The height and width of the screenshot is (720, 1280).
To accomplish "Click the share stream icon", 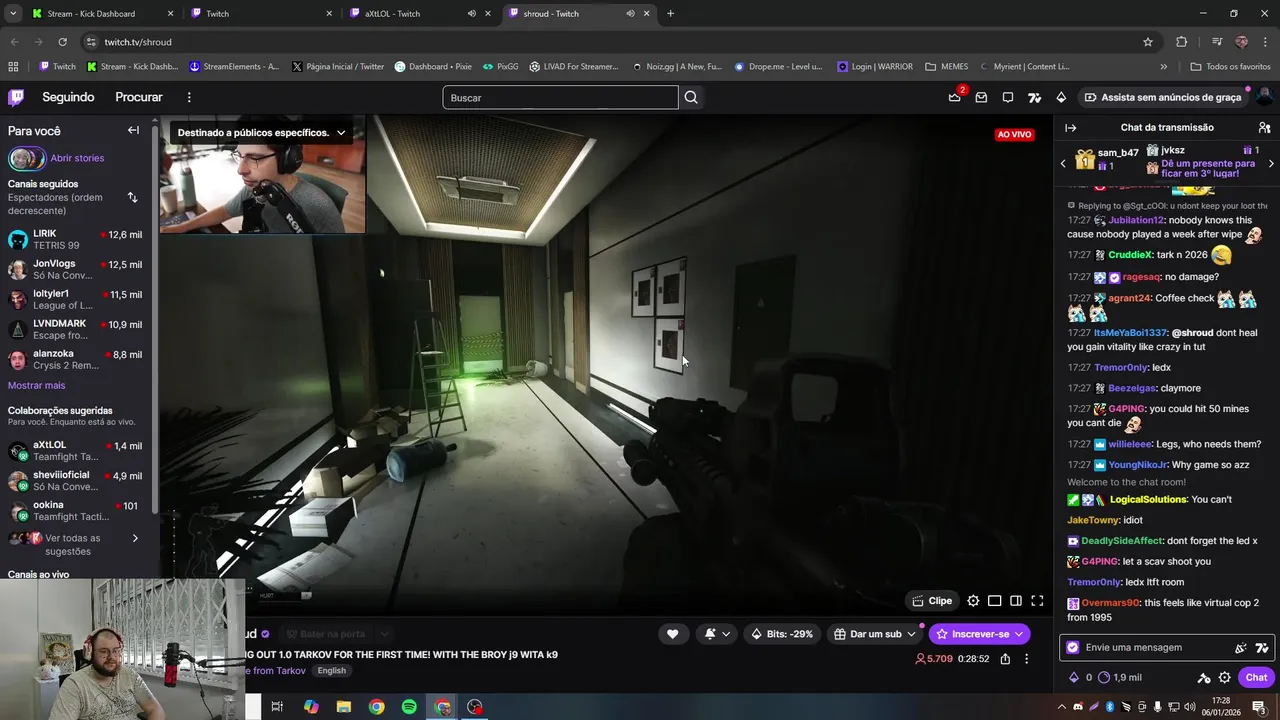I will [x=1005, y=659].
